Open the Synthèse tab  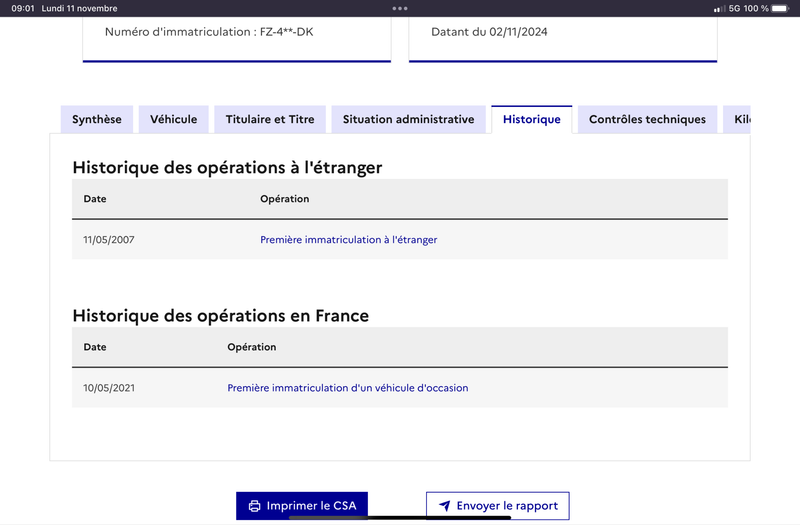(x=97, y=119)
